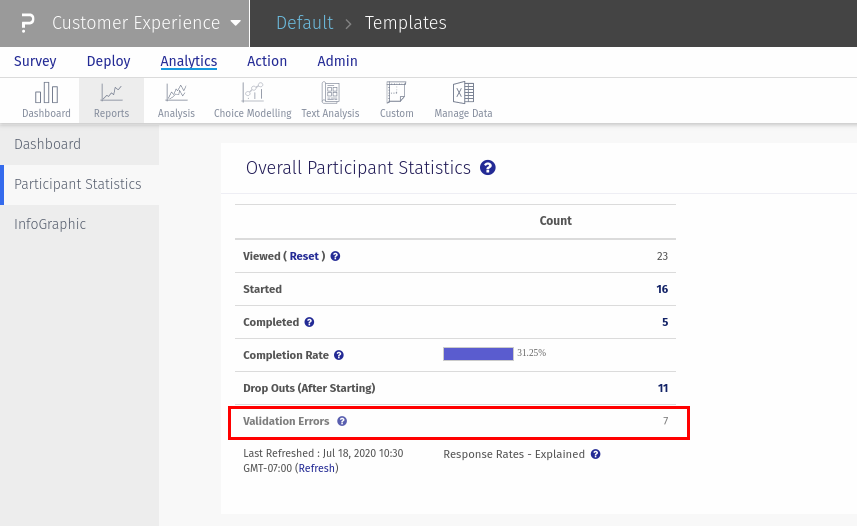Click help icon beside Overall Participant Statistics

488,168
